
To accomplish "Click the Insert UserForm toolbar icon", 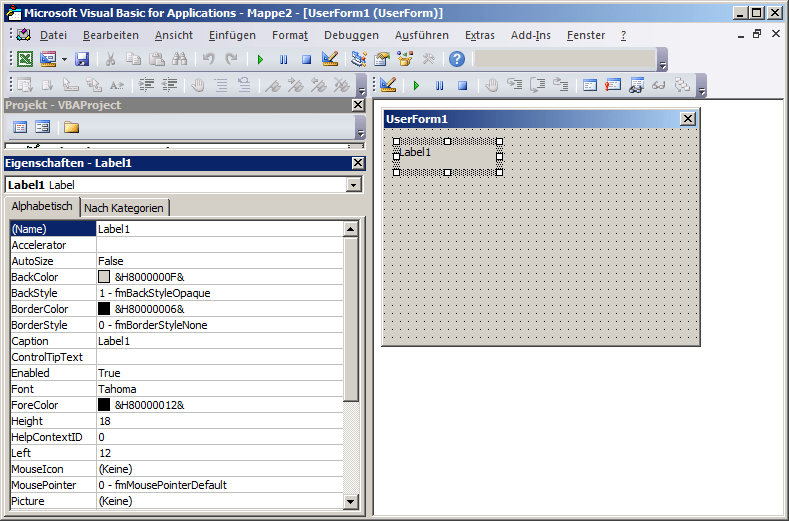I will pos(48,59).
